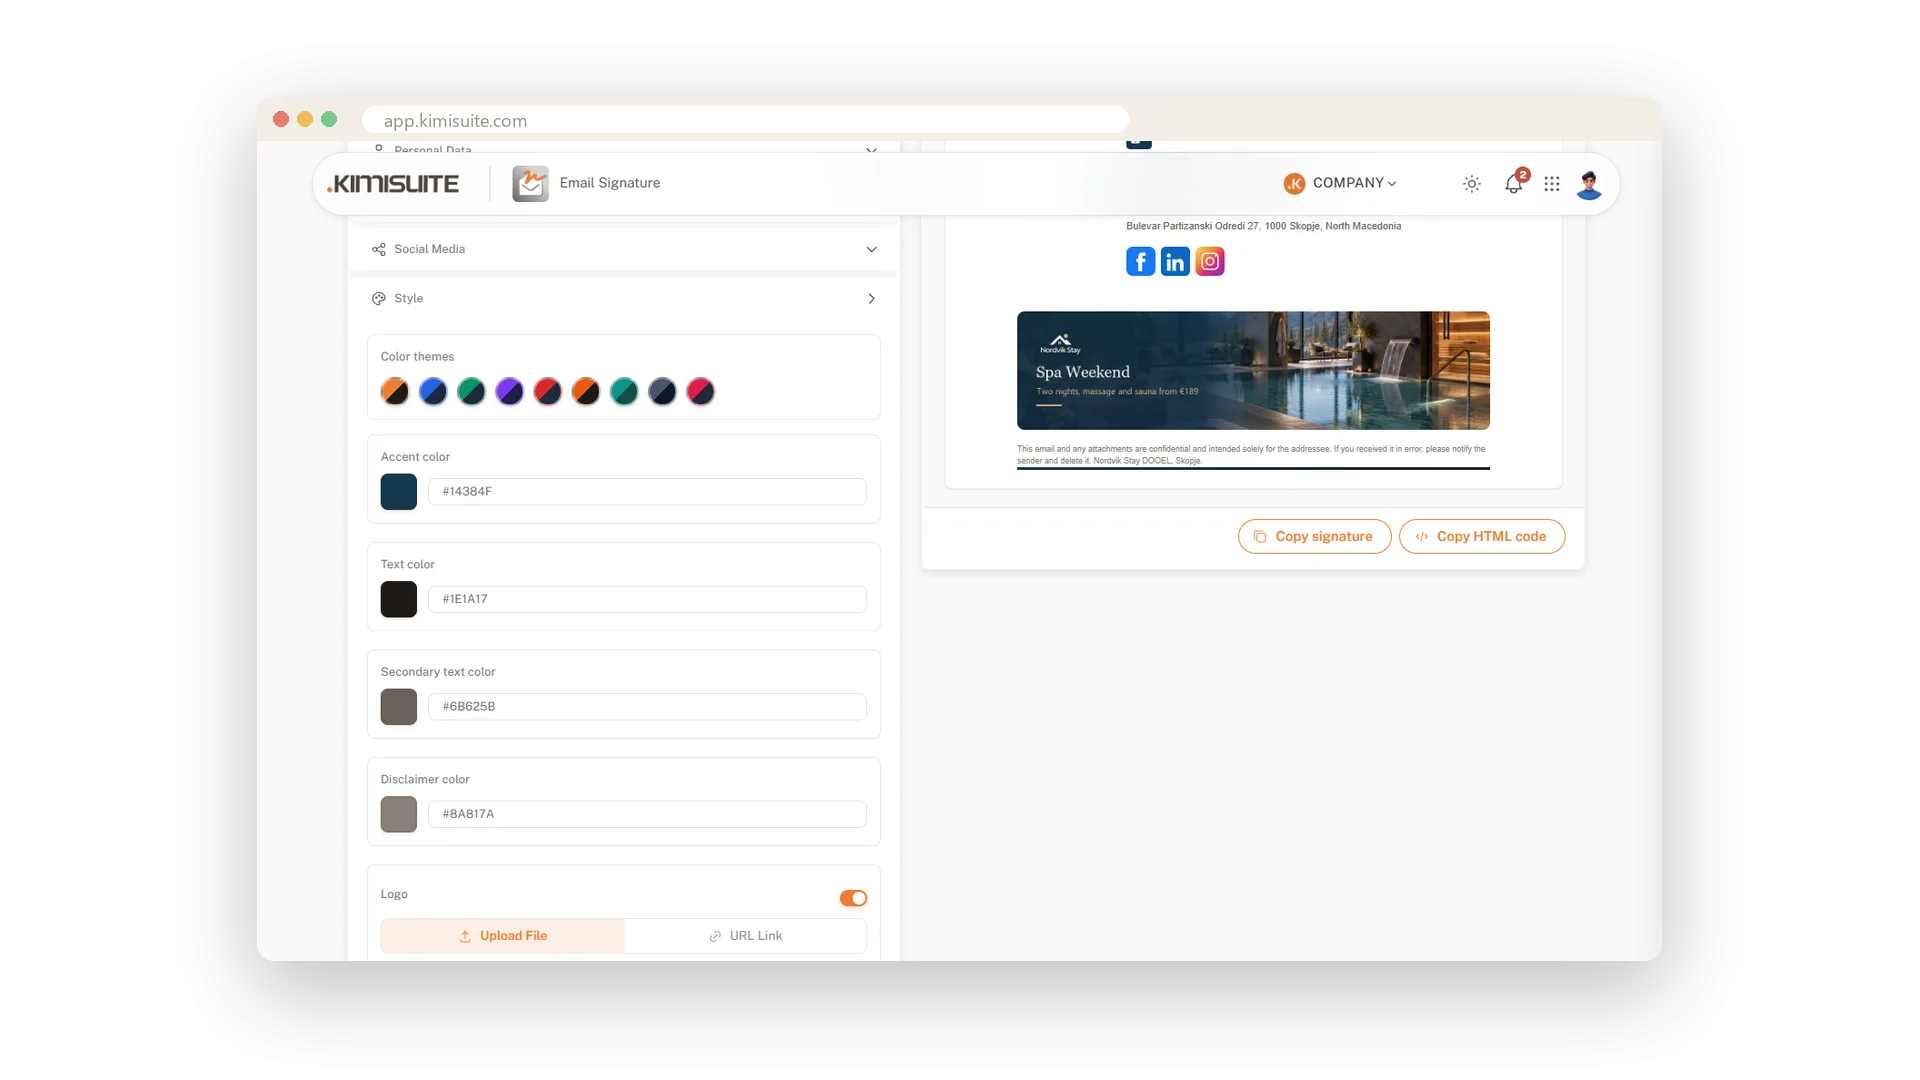Click the Instagram icon in signature preview
1920x1080 pixels.
1210,262
